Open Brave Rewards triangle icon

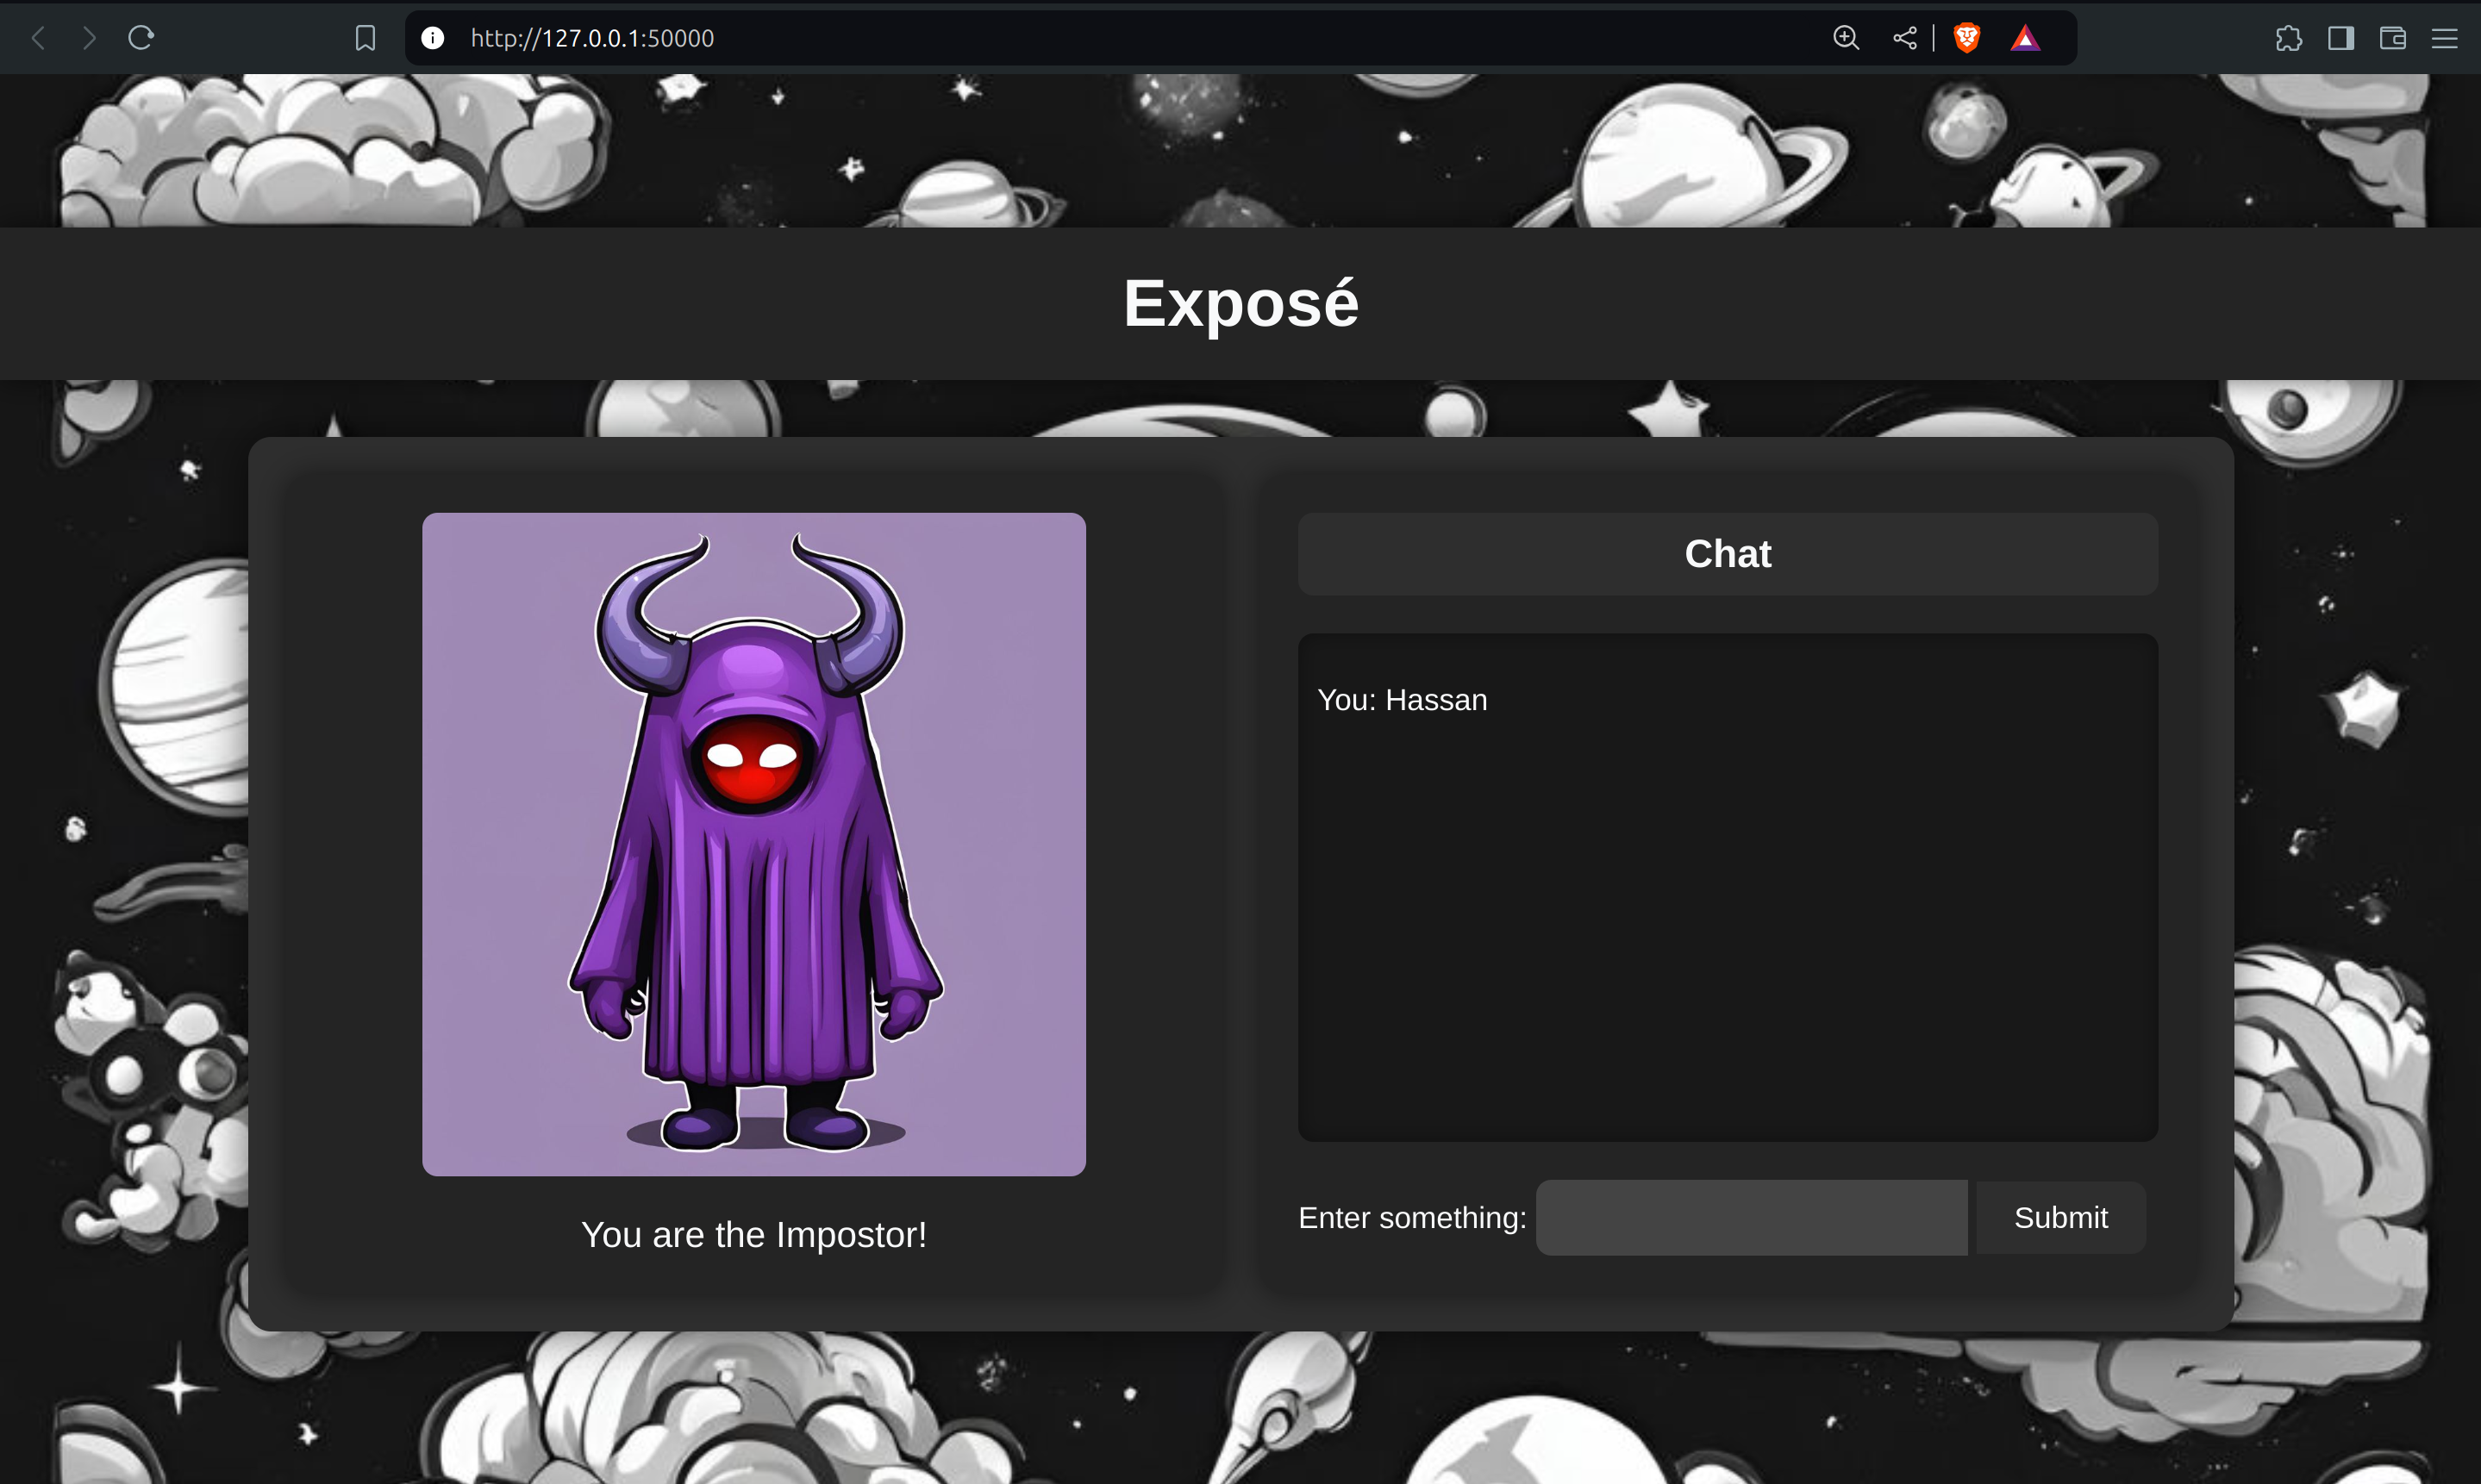pyautogui.click(x=2025, y=38)
